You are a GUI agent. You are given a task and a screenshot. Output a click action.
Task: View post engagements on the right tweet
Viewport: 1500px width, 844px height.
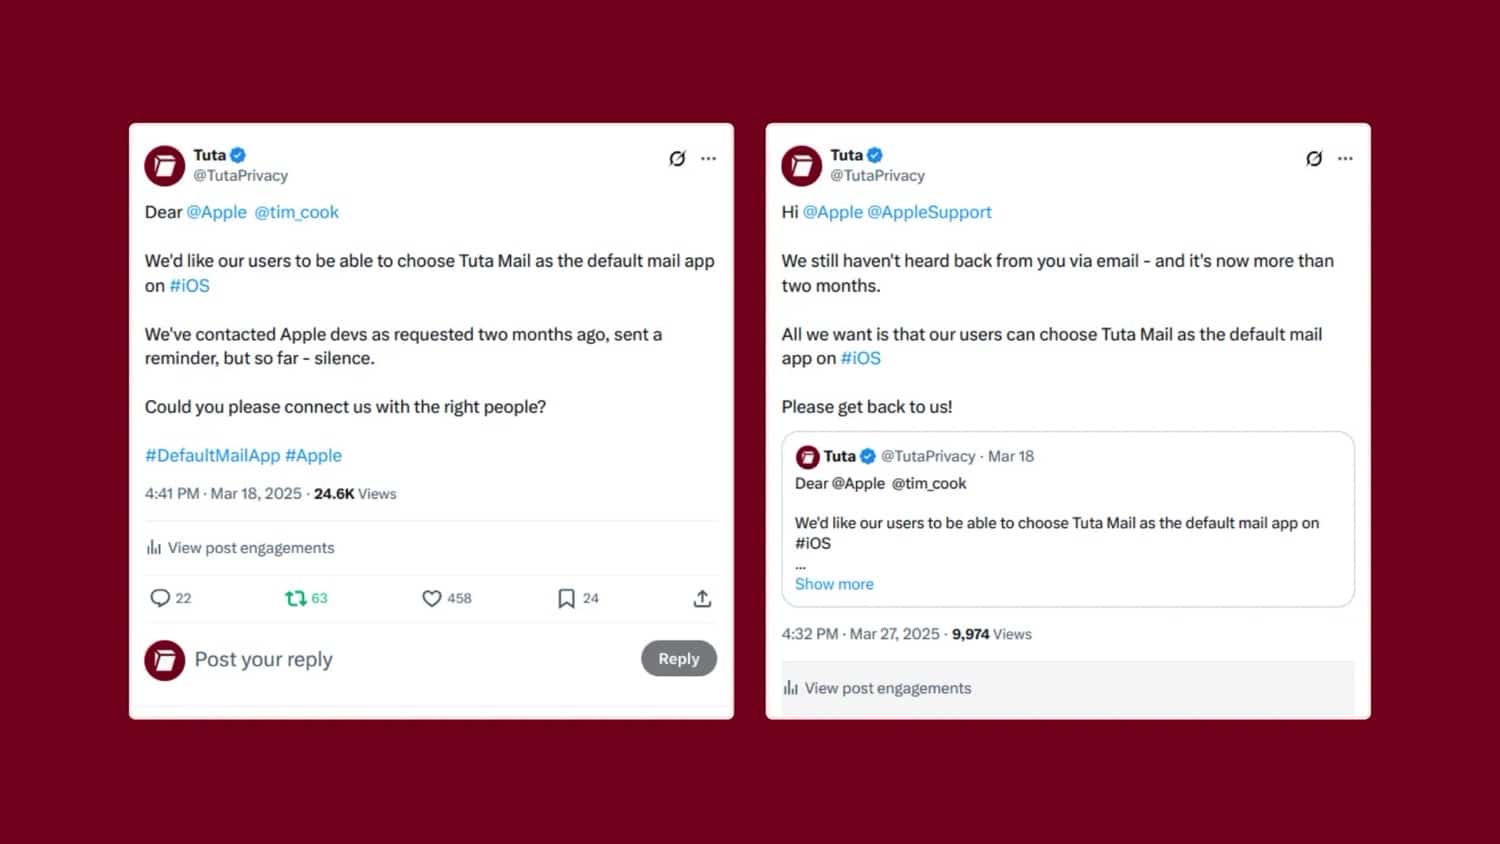coord(877,688)
